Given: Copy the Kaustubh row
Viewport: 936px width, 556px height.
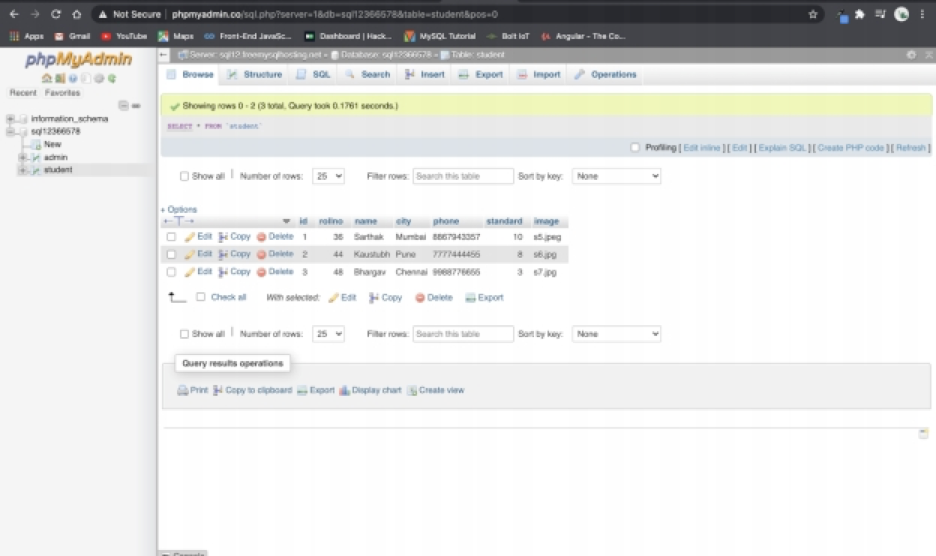Looking at the screenshot, I should pyautogui.click(x=235, y=254).
